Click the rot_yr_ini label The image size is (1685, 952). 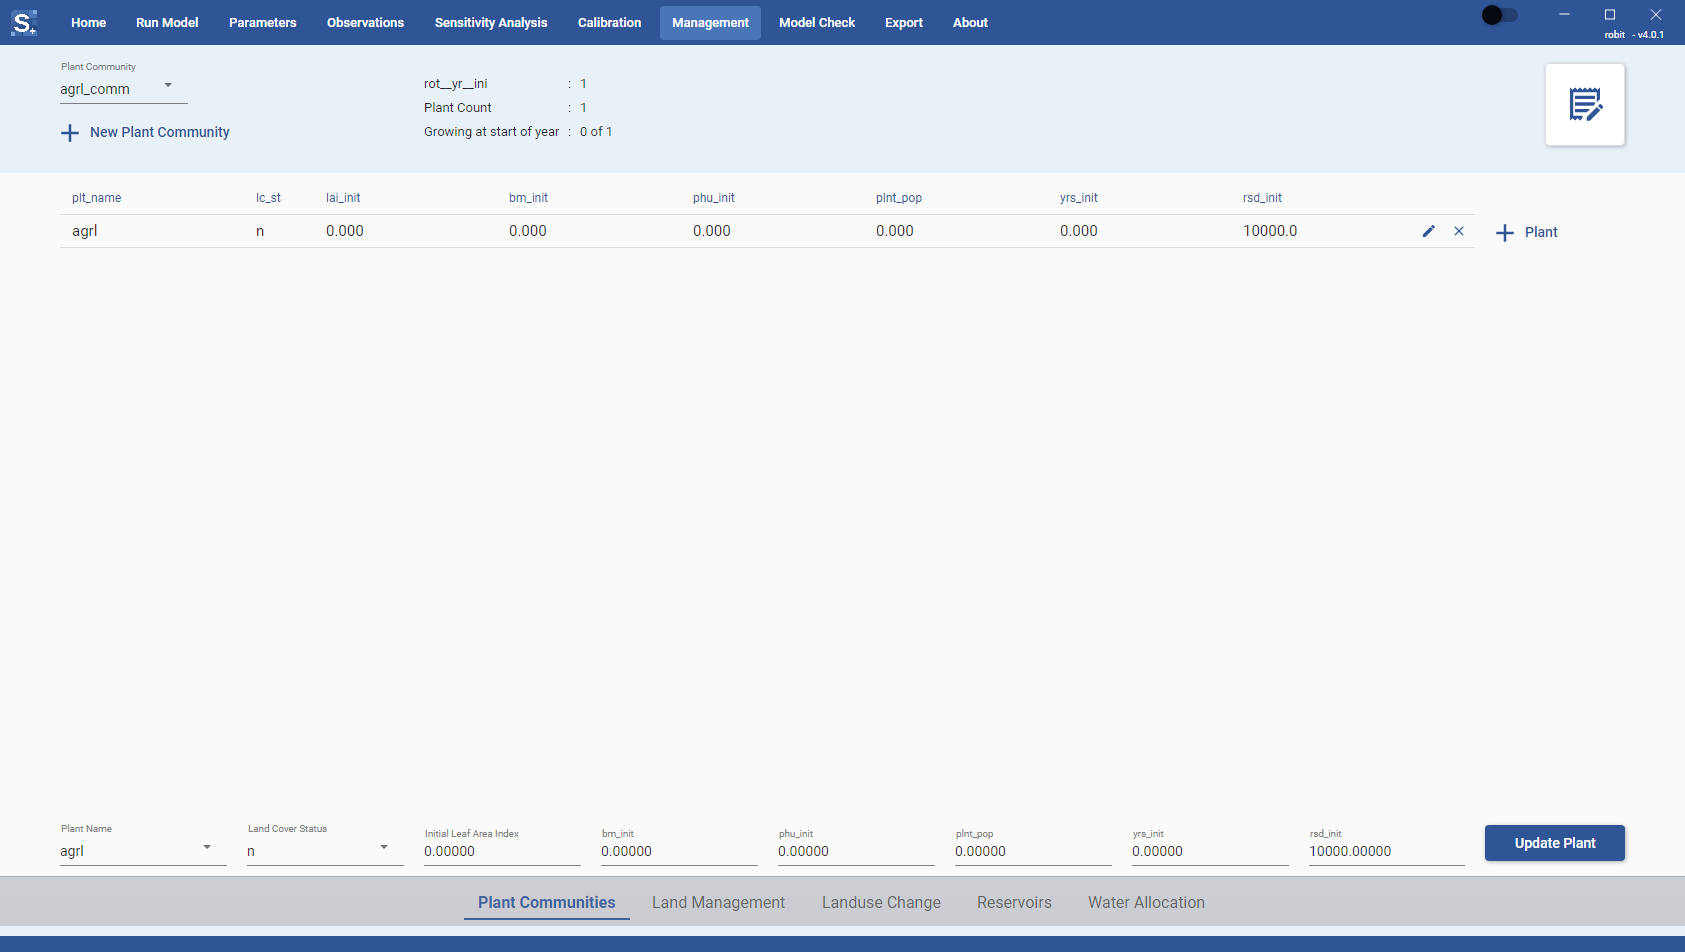[455, 84]
